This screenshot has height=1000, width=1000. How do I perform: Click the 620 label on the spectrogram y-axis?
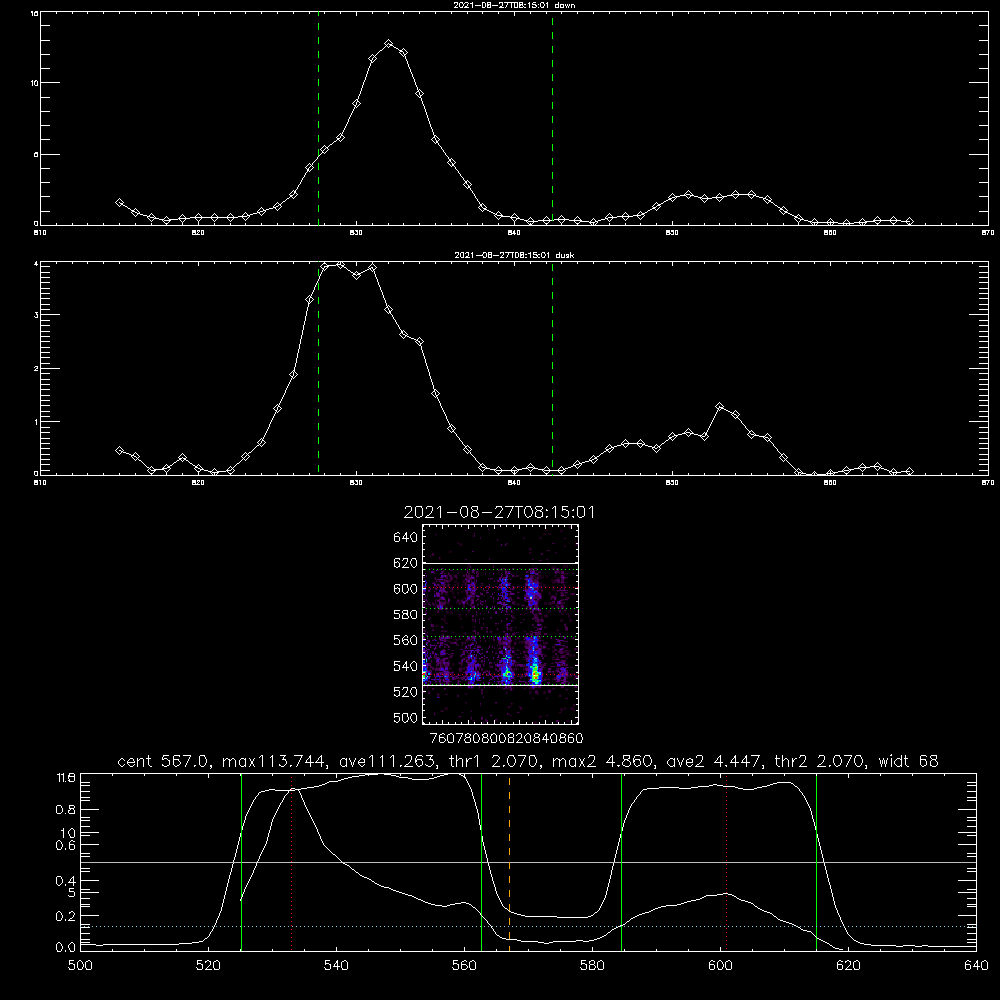pyautogui.click(x=405, y=563)
